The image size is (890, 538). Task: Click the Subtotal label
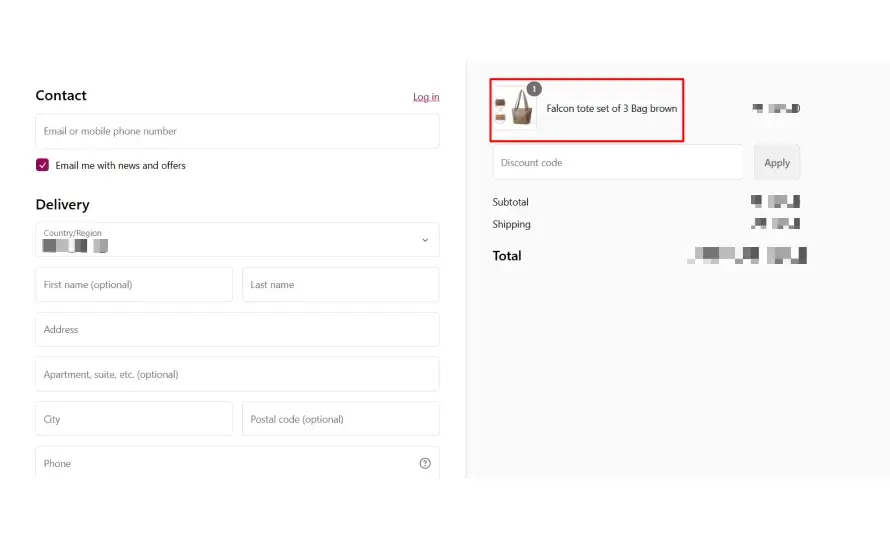click(510, 202)
